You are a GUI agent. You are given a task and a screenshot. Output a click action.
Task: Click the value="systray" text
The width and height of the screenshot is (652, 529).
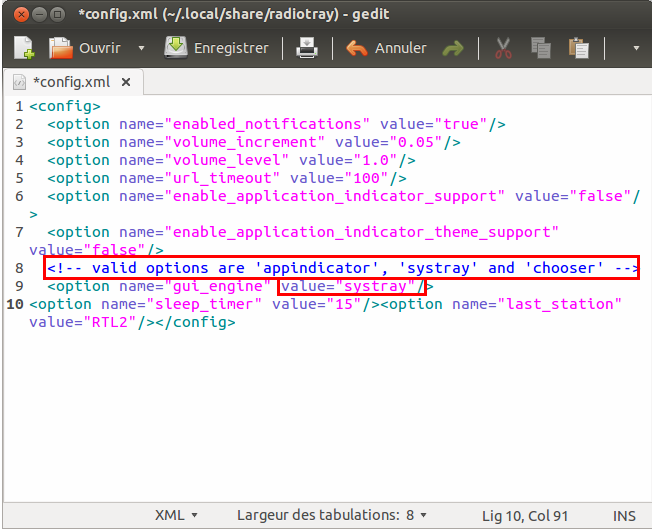[348, 286]
